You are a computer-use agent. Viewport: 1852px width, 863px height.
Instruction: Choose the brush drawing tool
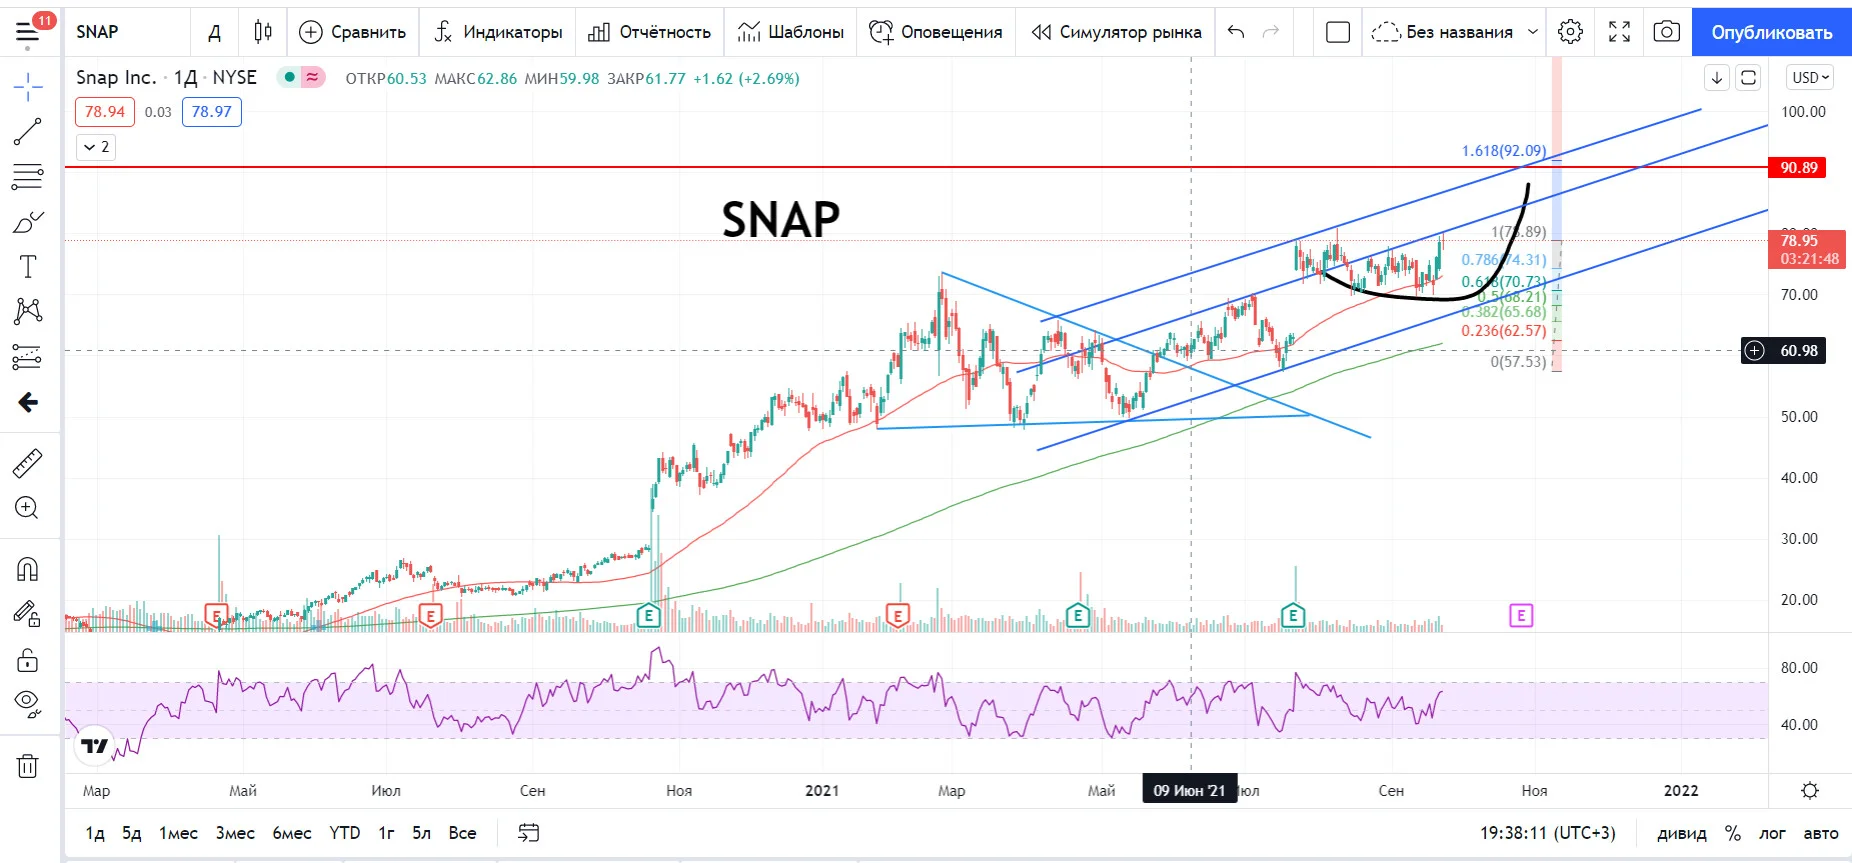coord(28,222)
